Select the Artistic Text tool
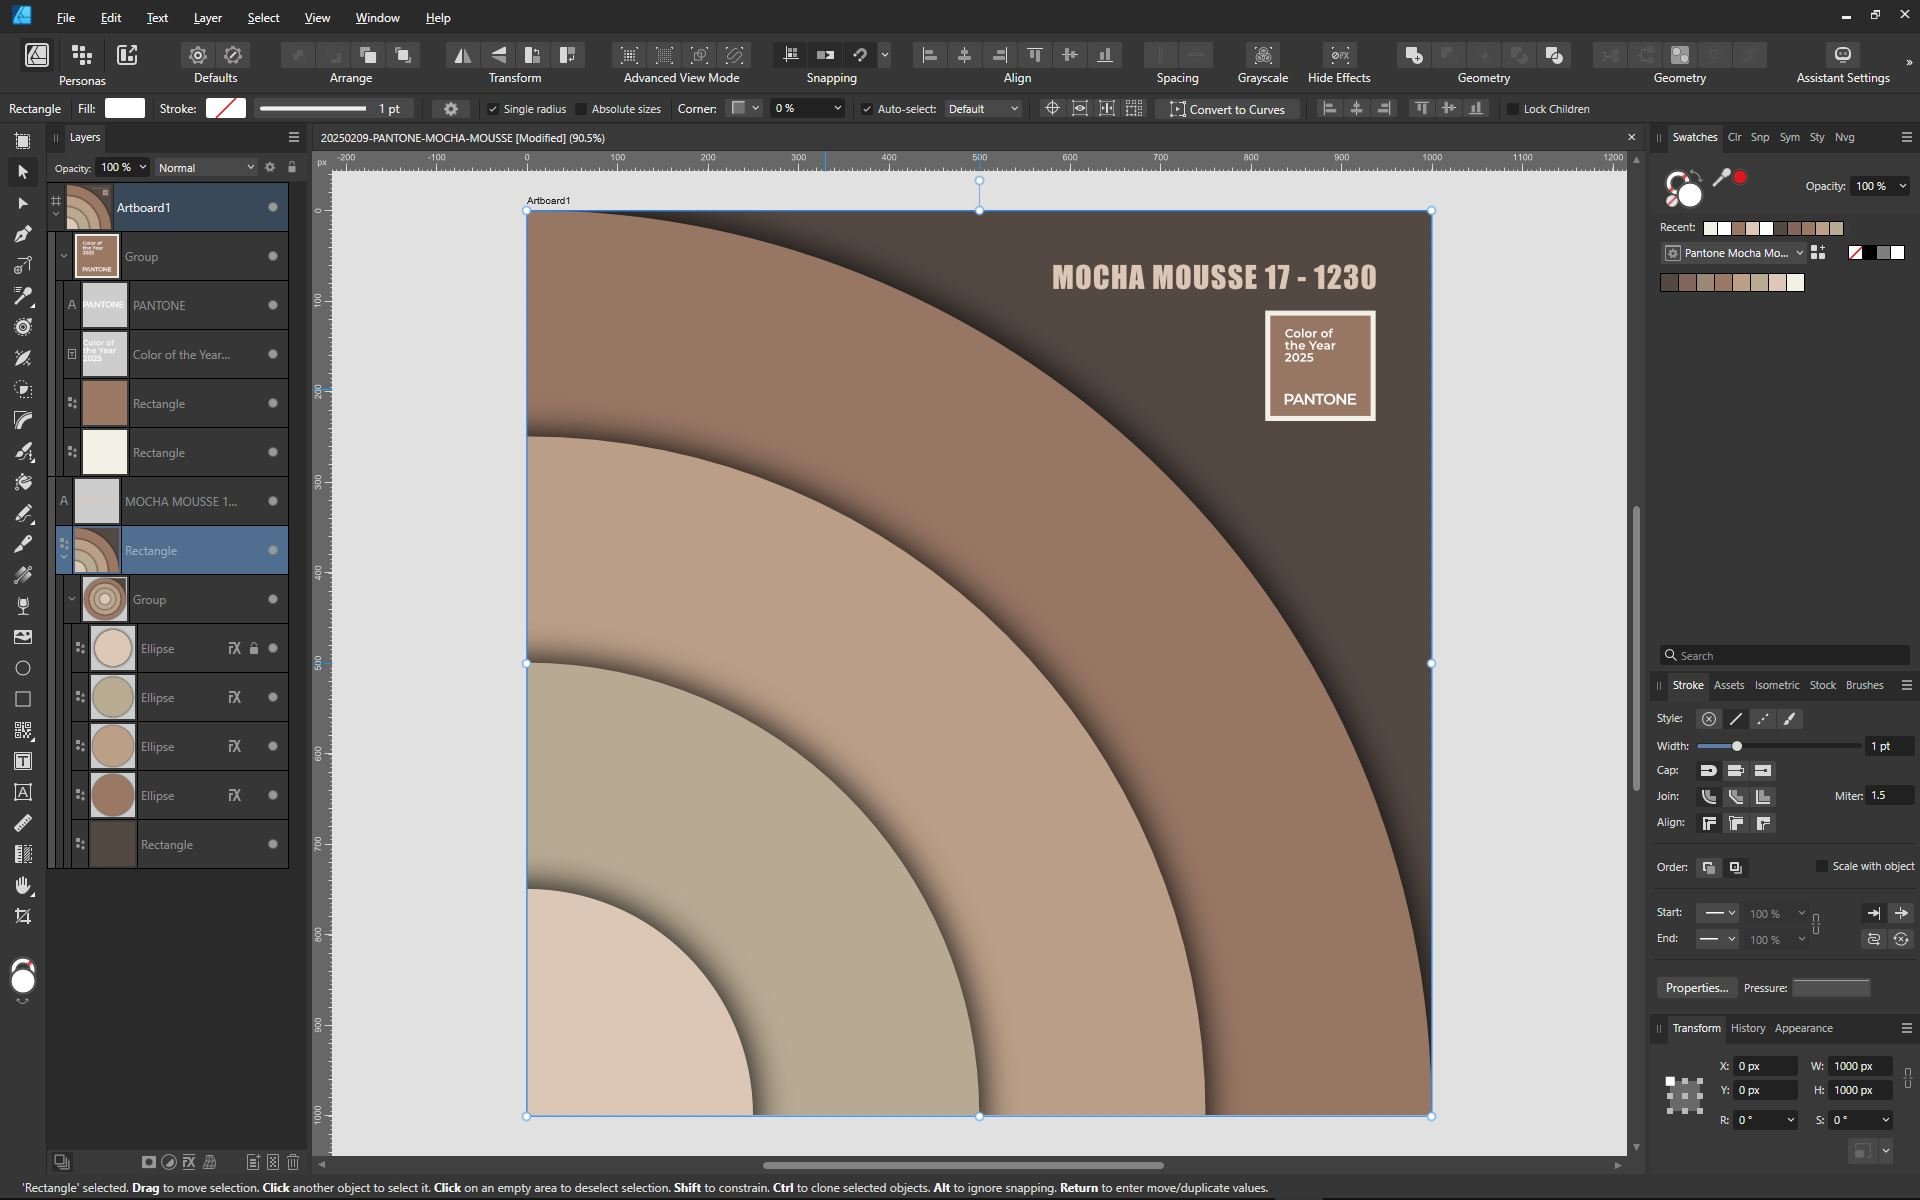The image size is (1920, 1200). pyautogui.click(x=23, y=792)
